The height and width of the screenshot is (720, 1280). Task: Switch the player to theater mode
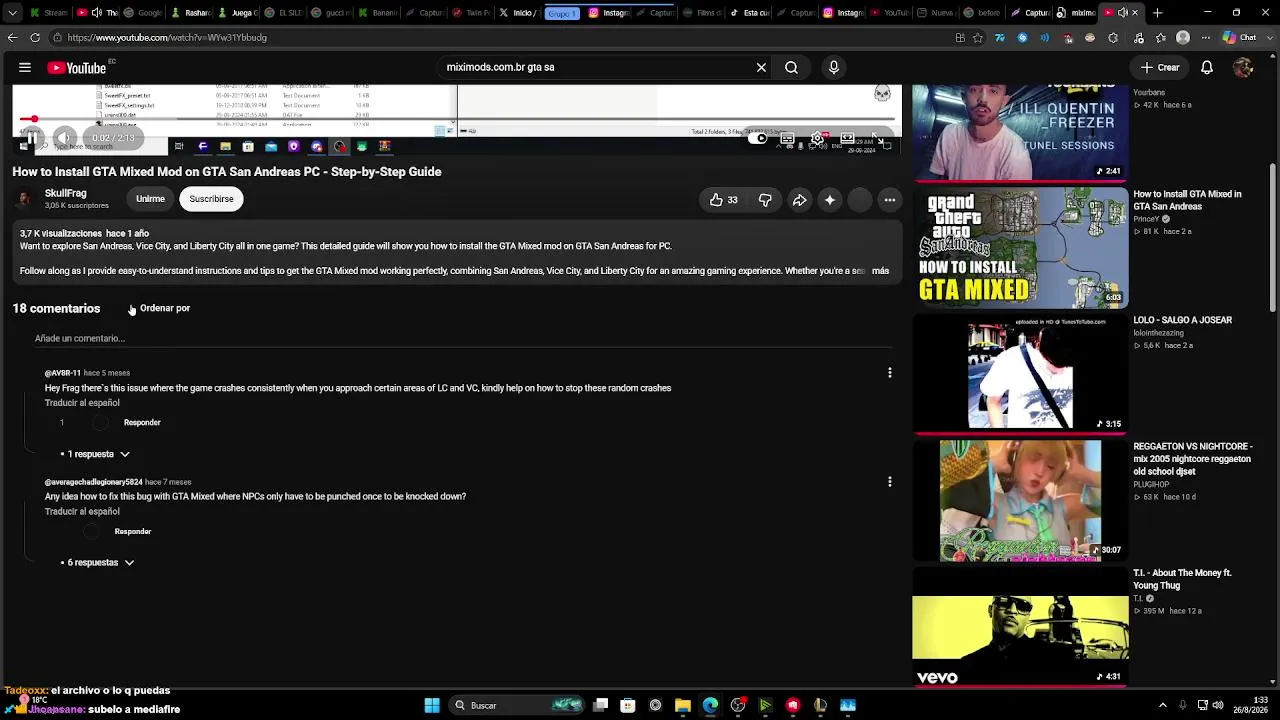[848, 138]
